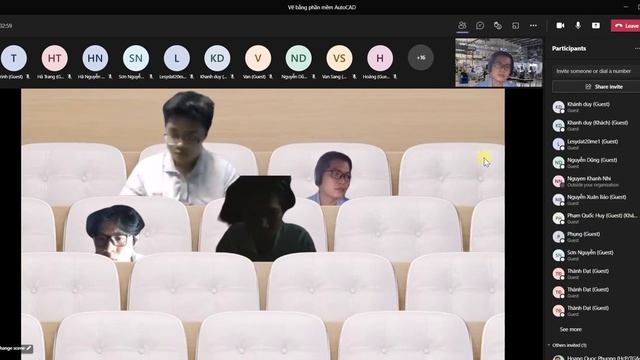This screenshot has height=360, width=640.
Task: Select Phạm Quốc Huy (Guest) in list
Action: point(595,218)
